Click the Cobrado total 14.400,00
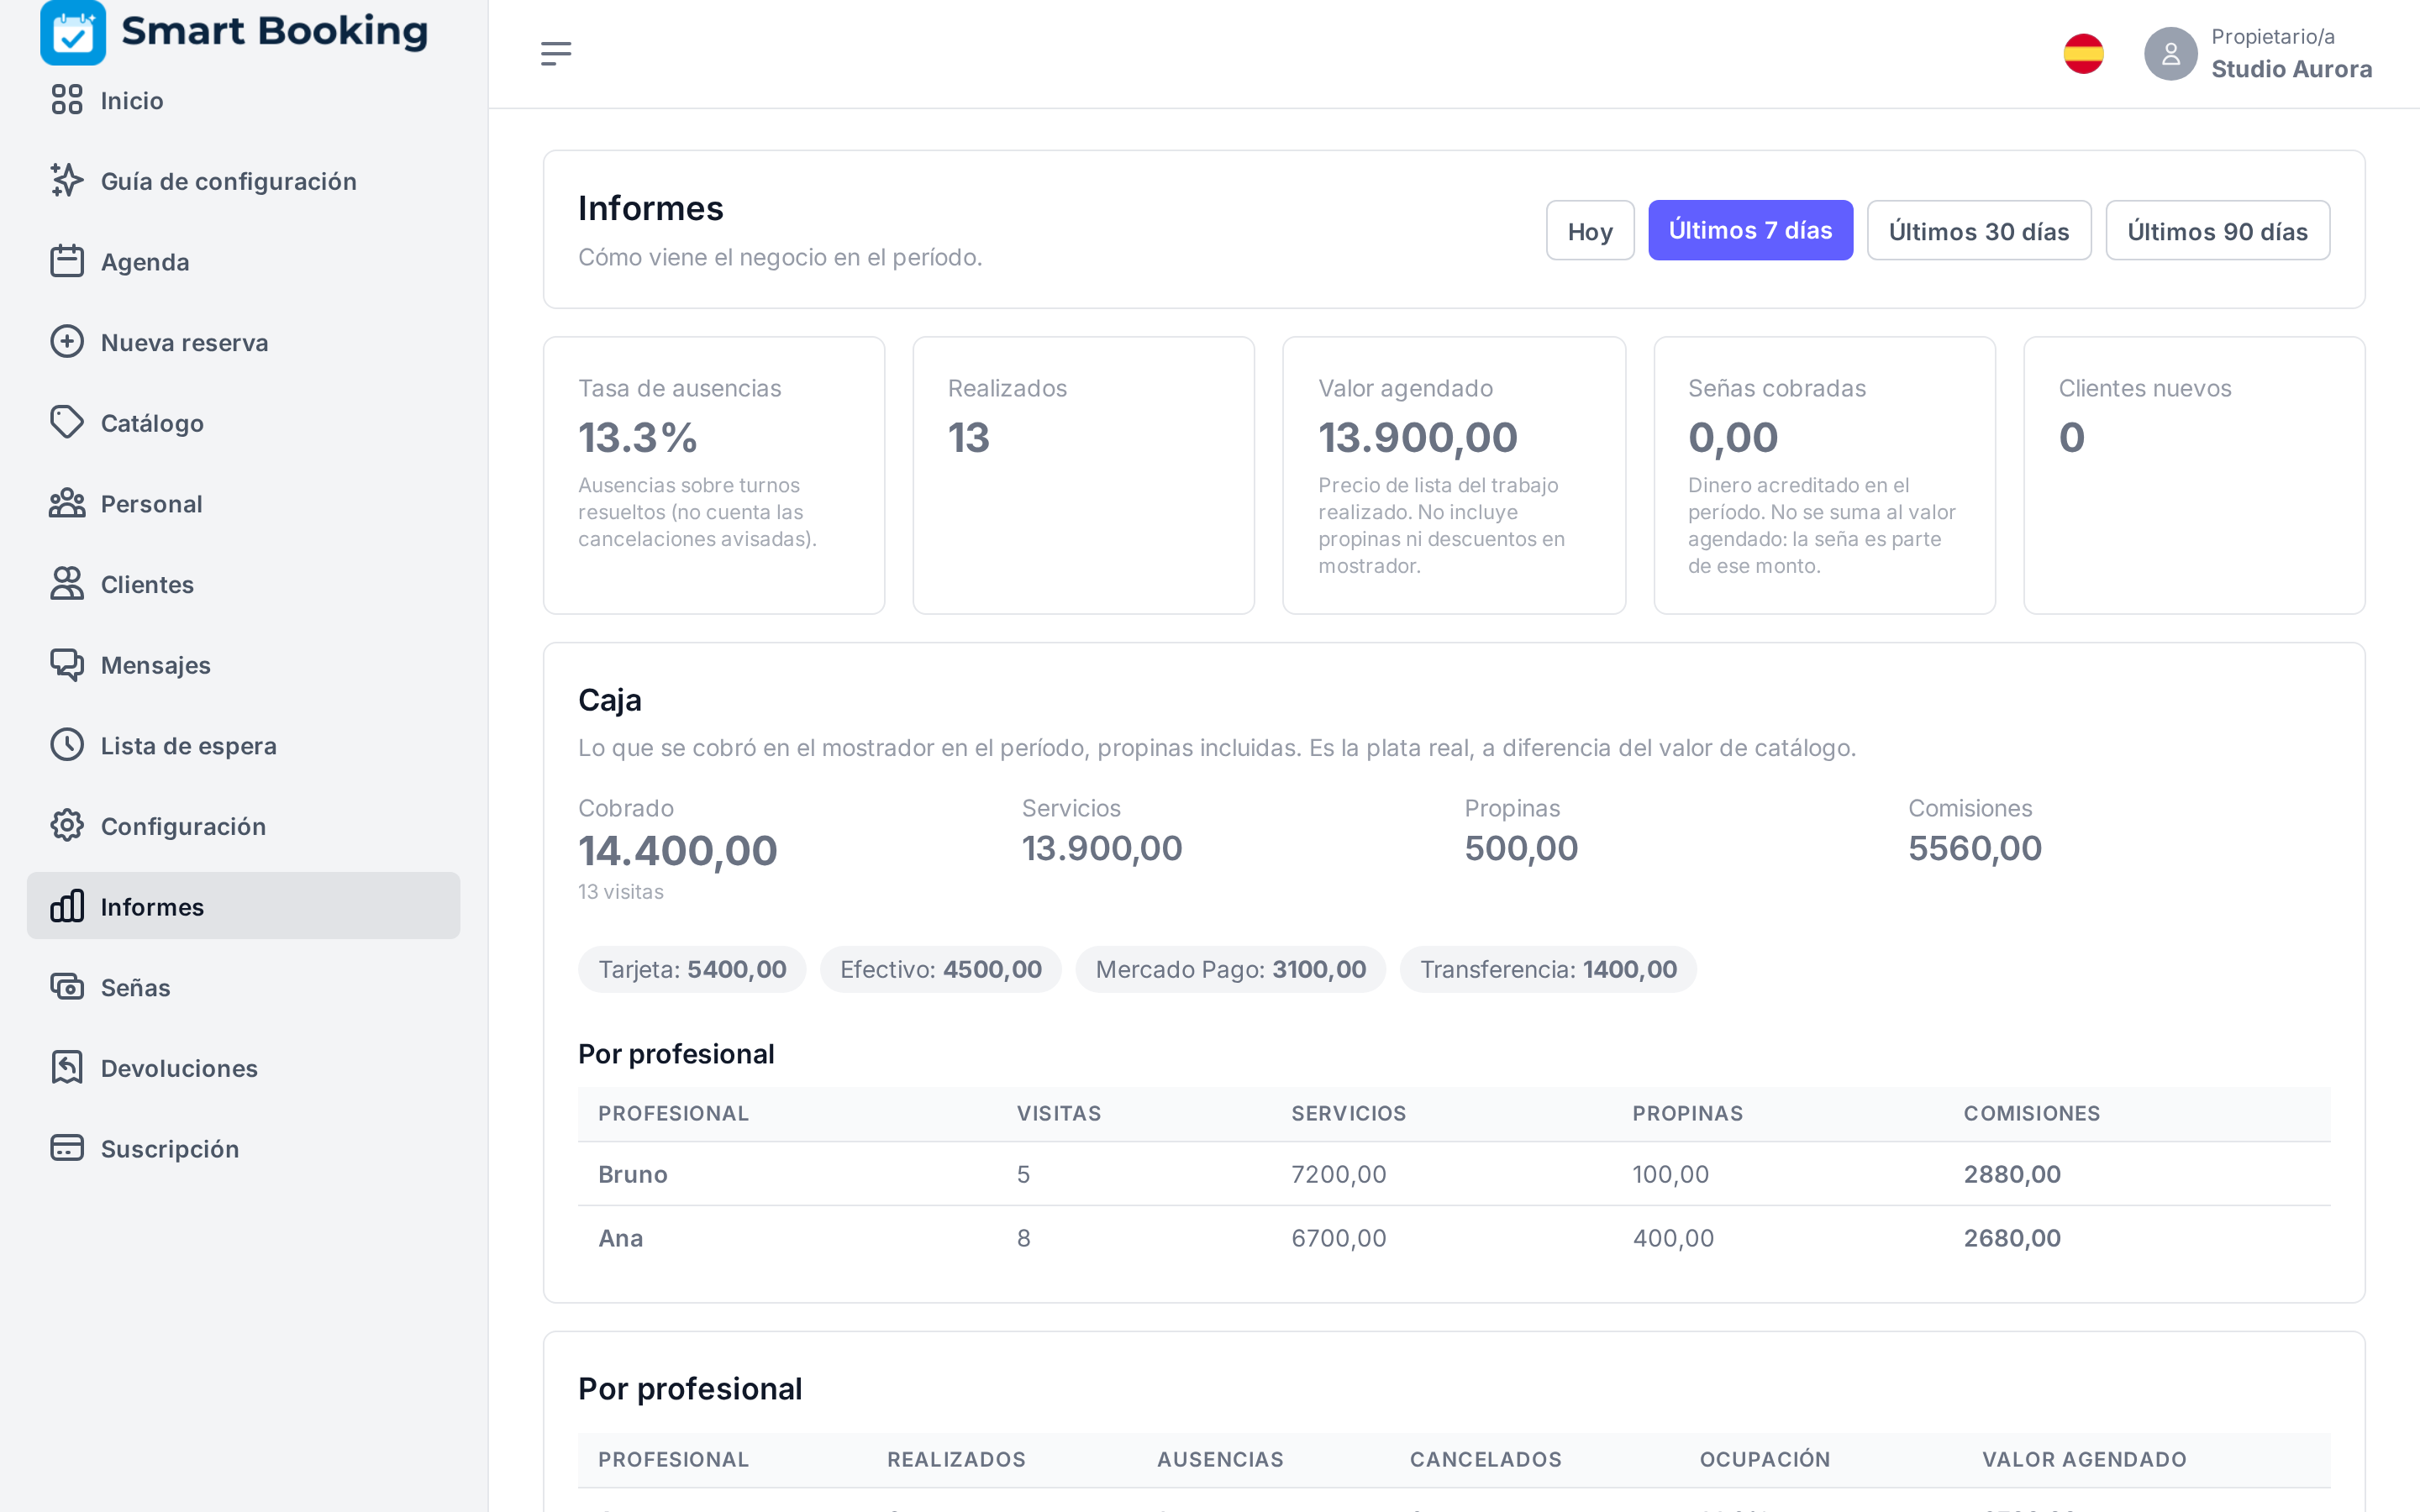The height and width of the screenshot is (1512, 2420). (678, 851)
